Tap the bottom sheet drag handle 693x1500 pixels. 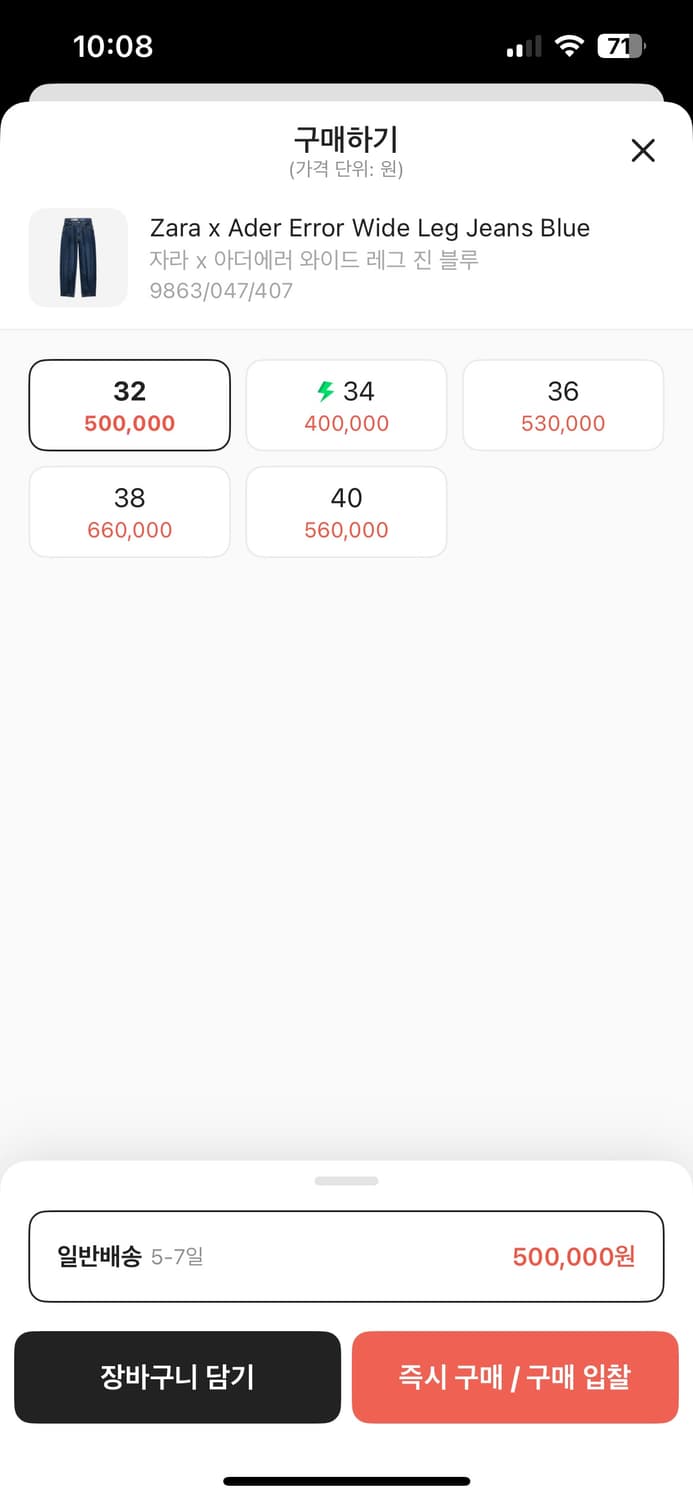[346, 1181]
